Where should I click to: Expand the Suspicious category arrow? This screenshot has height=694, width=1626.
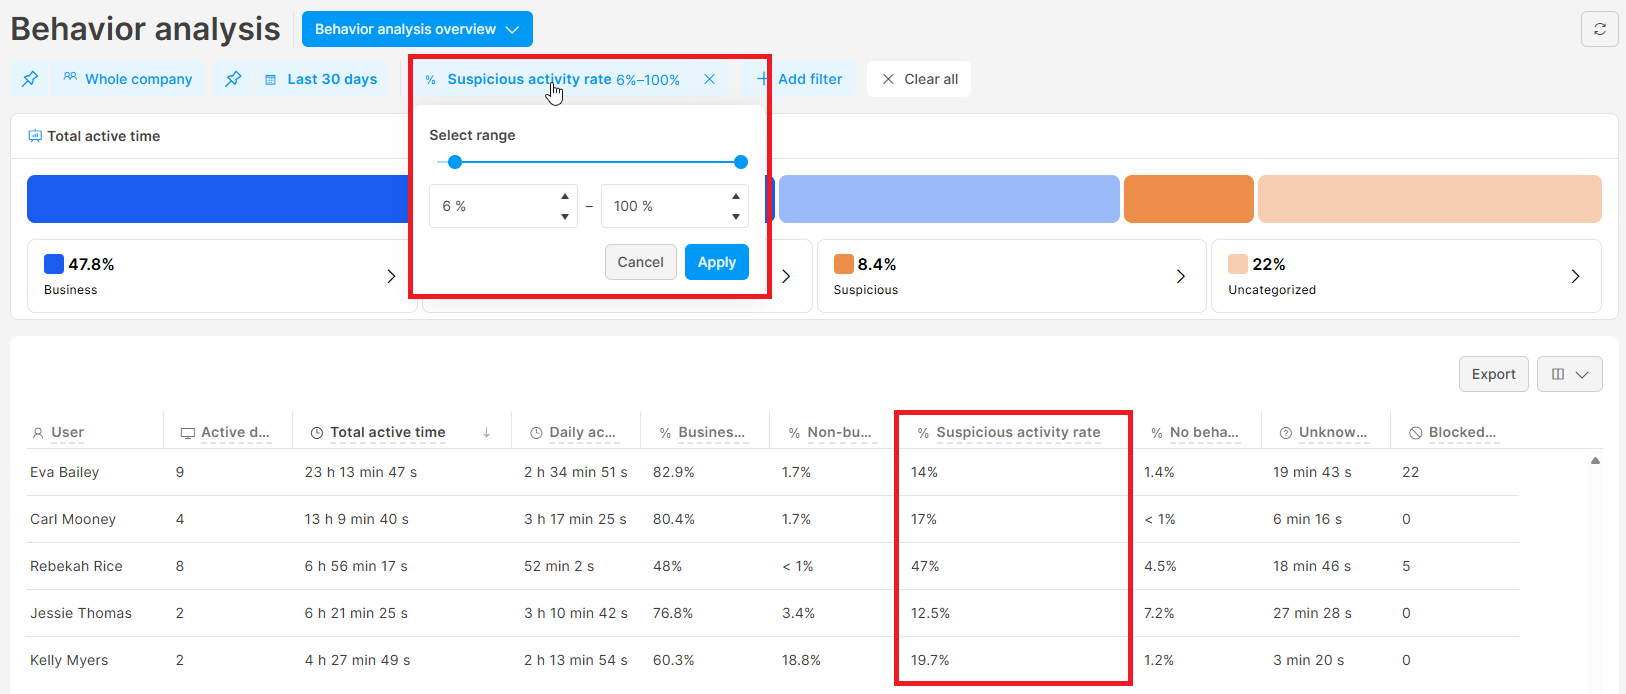click(x=1180, y=276)
